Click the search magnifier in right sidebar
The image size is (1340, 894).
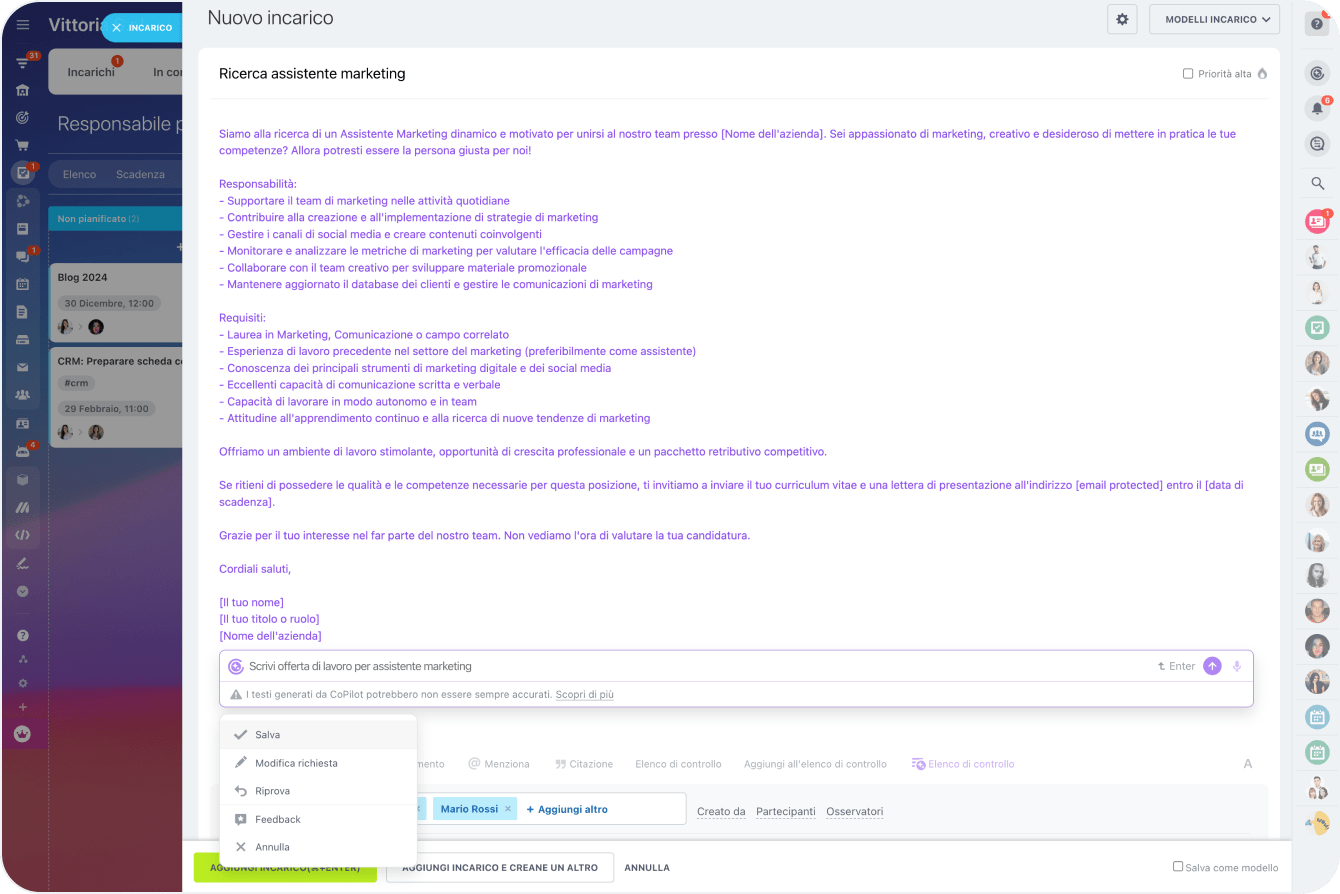pos(1317,183)
